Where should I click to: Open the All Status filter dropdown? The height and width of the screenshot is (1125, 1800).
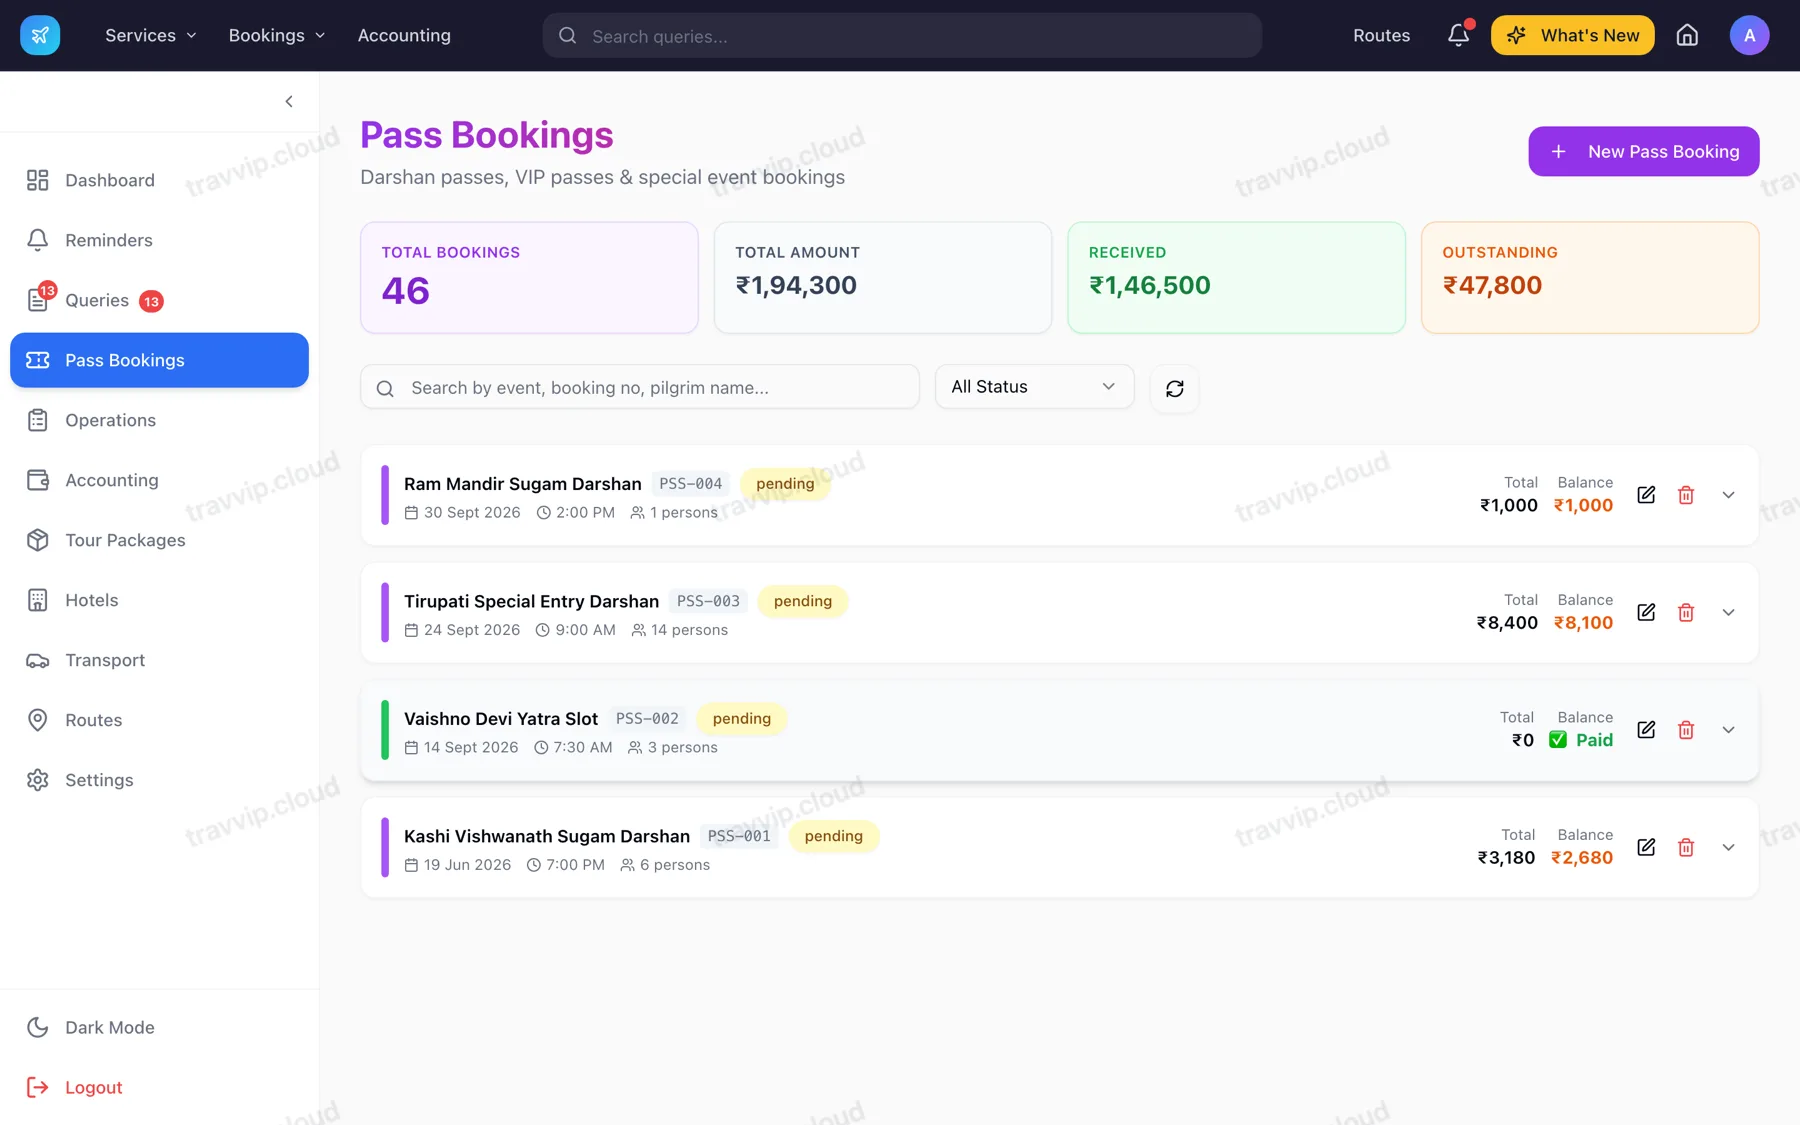click(x=1034, y=387)
